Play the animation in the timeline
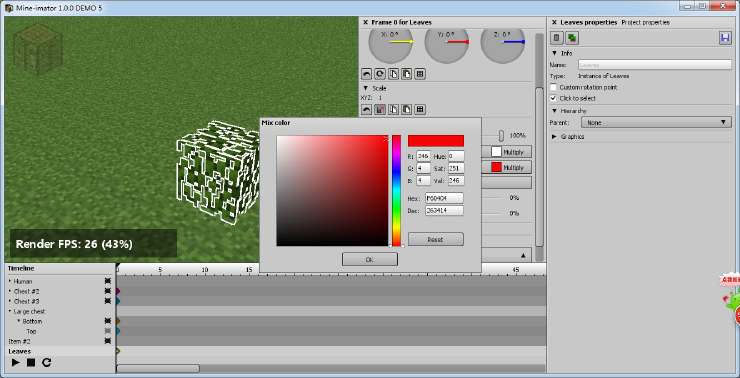Image resolution: width=740 pixels, height=378 pixels. coord(16,362)
